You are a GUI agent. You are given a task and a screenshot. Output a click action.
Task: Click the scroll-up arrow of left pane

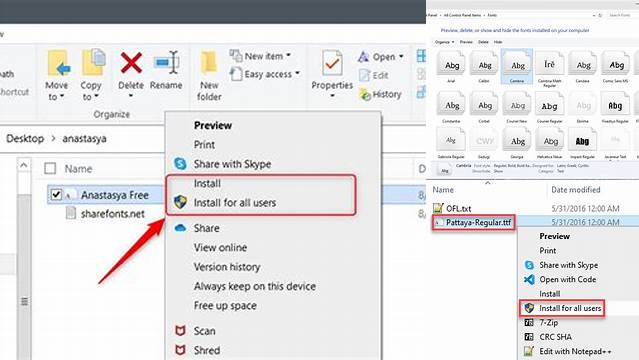(x=24, y=165)
